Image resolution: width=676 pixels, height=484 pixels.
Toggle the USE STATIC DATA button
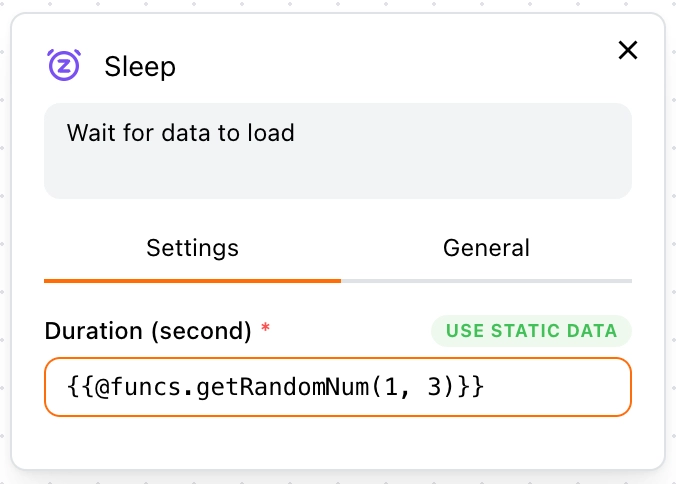531,331
